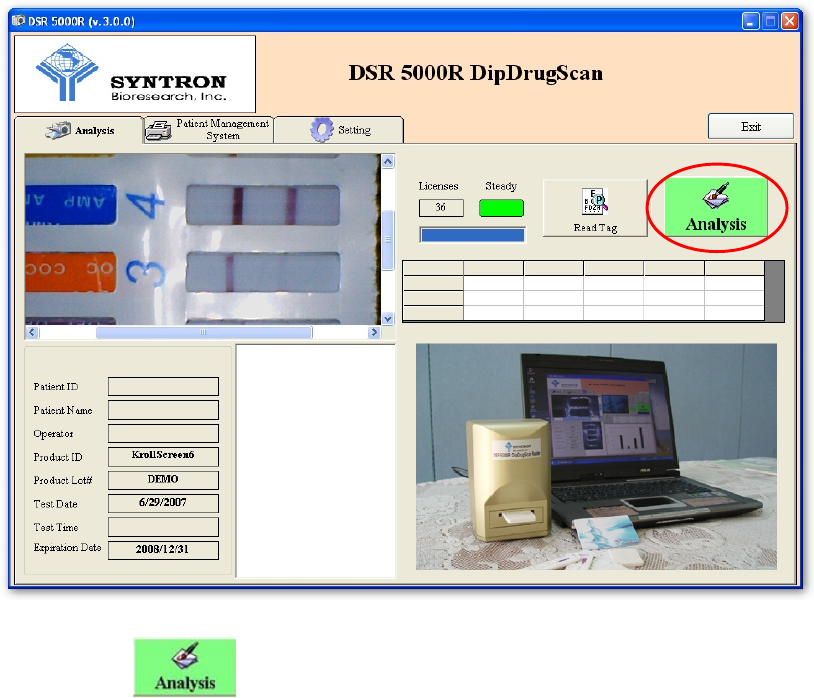Click DSR 5000R DipDrugScan heading
814x698 pixels.
point(476,73)
